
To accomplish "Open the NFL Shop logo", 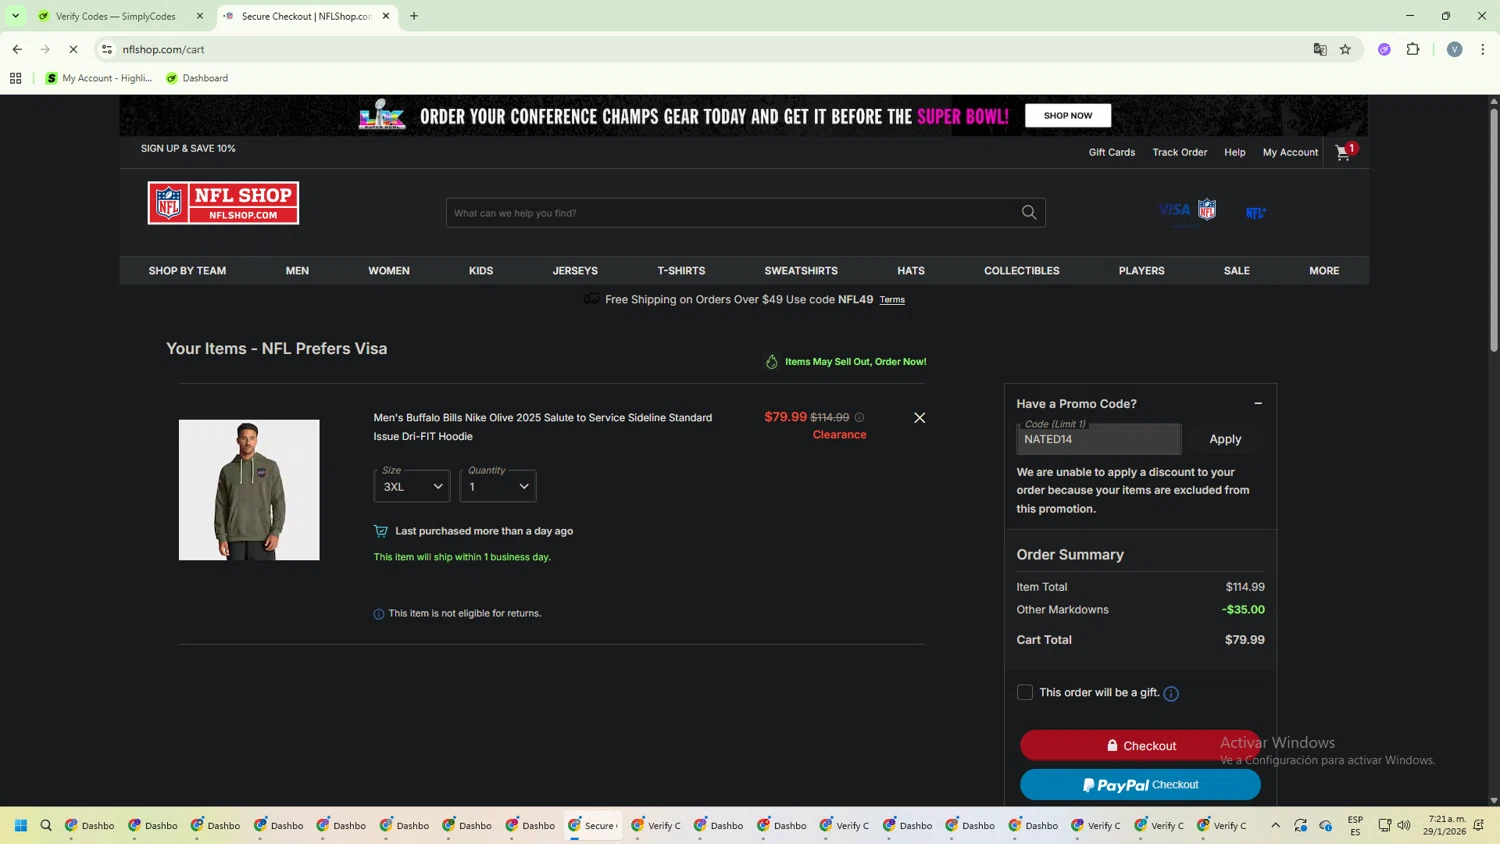I will (x=223, y=203).
